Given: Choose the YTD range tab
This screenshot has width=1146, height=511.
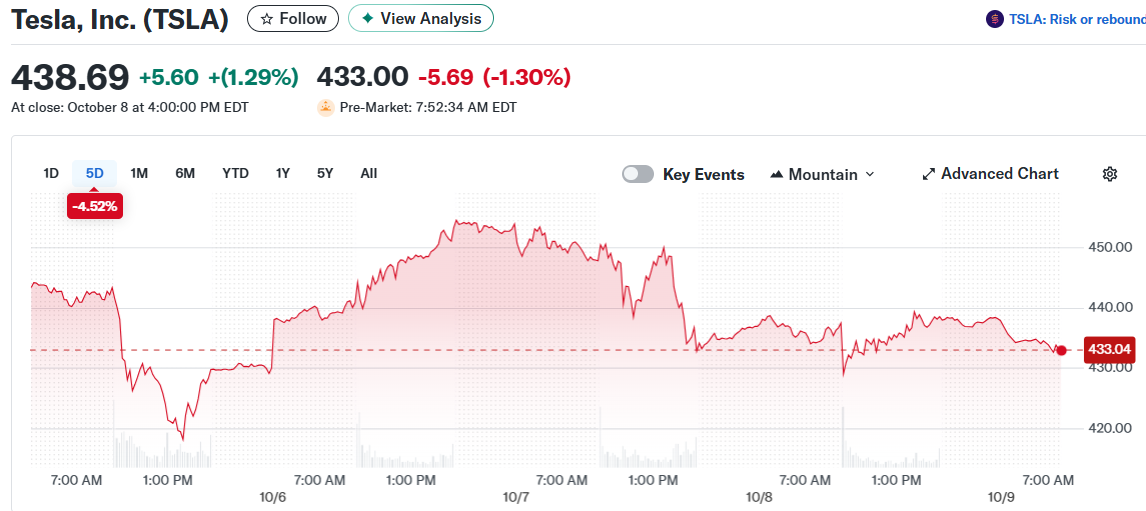Looking at the screenshot, I should (235, 173).
